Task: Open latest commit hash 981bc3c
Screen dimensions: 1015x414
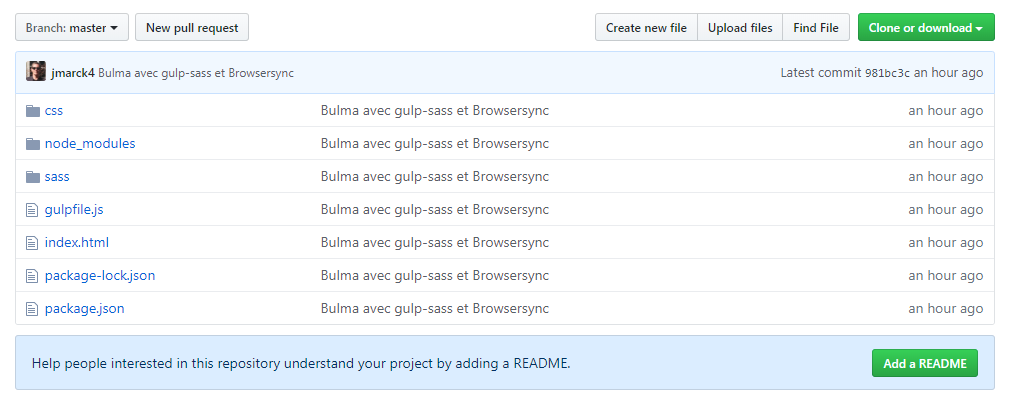Action: [887, 73]
